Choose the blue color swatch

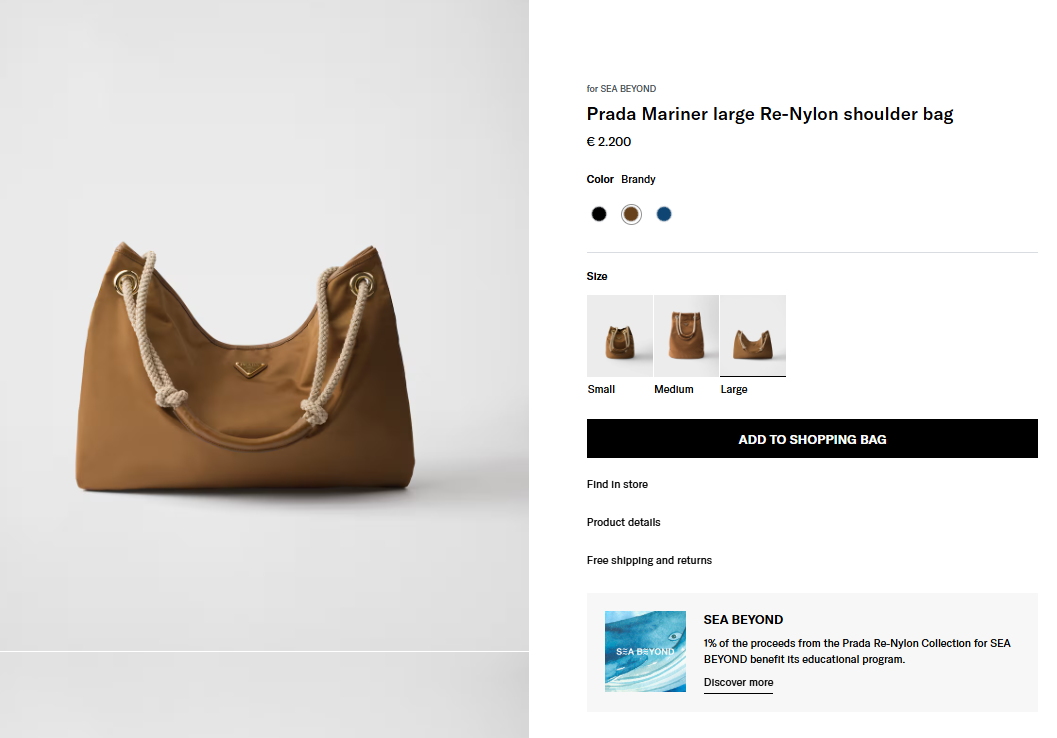tap(664, 214)
